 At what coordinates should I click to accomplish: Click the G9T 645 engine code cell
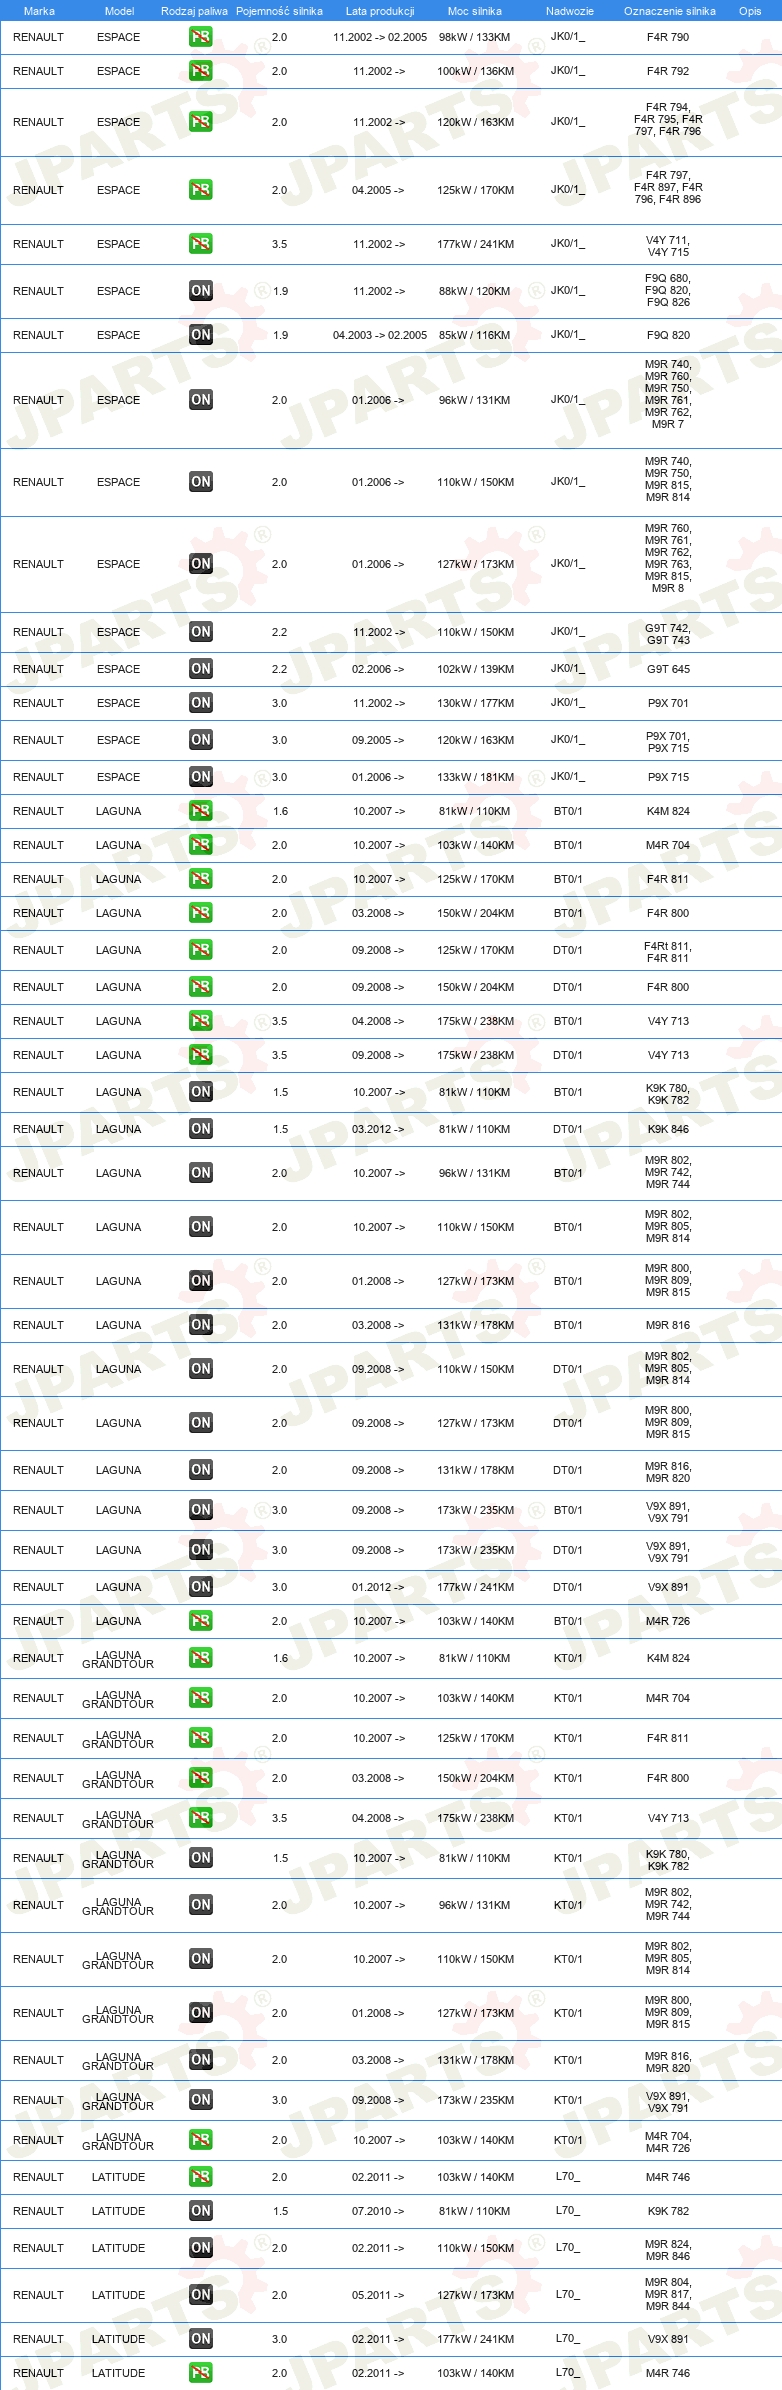coord(668,669)
